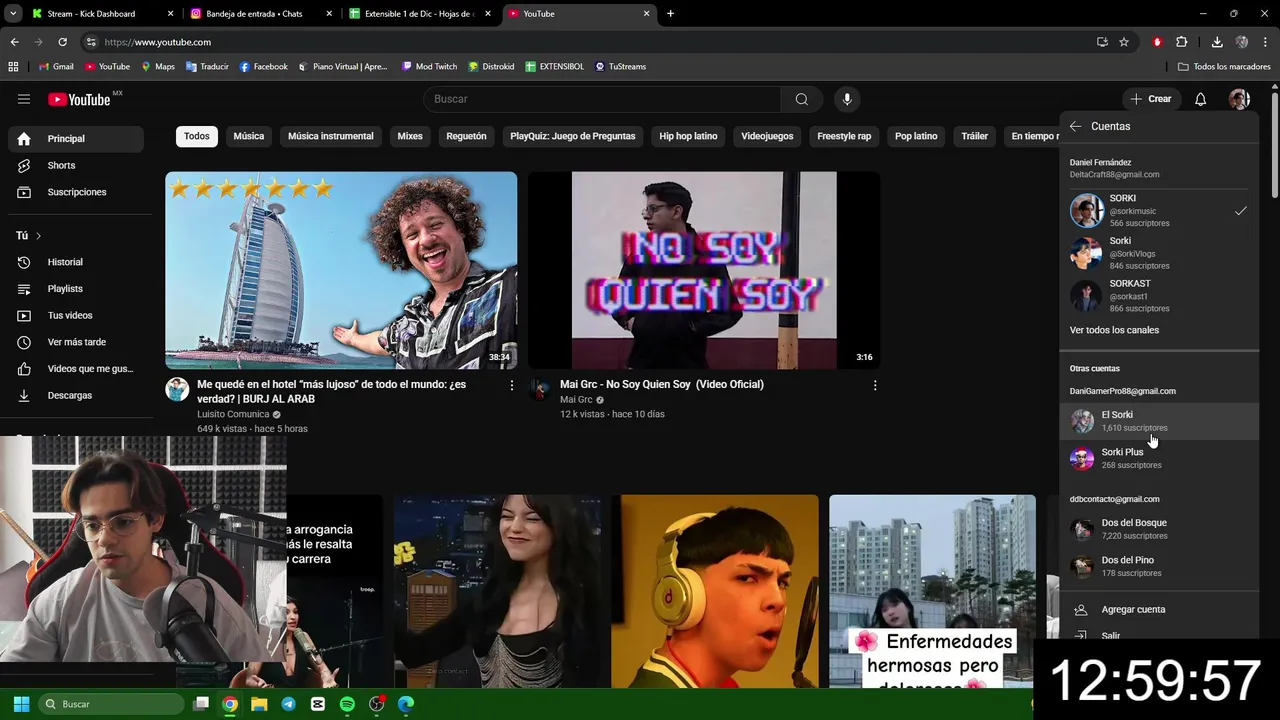Image resolution: width=1280 pixels, height=720 pixels.
Task: Open the Burj Al Arab video thumbnail
Action: pos(341,270)
